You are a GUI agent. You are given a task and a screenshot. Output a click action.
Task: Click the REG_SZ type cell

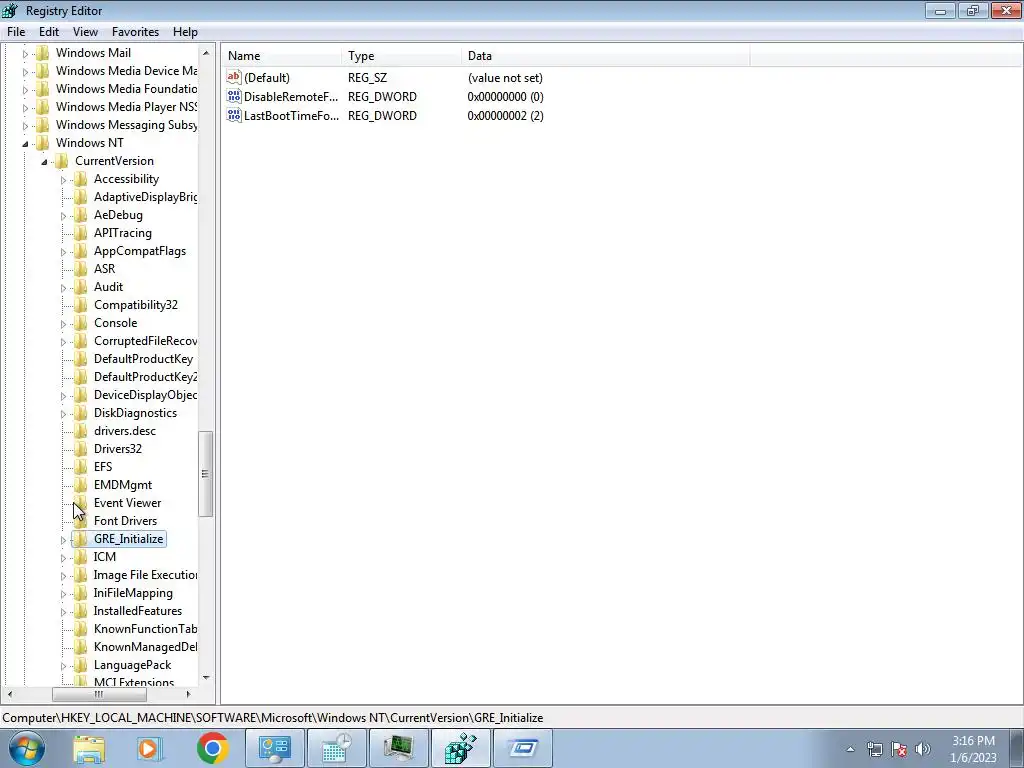click(x=368, y=78)
